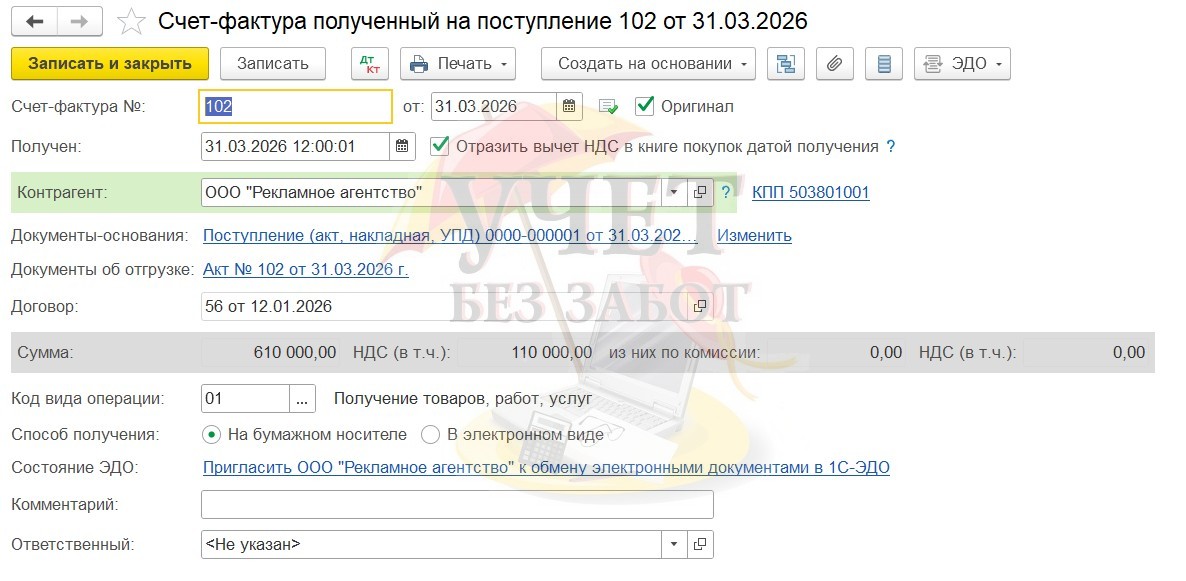The width and height of the screenshot is (1186, 581).
Task: Open the list icon next to ЭДО
Action: [884, 64]
